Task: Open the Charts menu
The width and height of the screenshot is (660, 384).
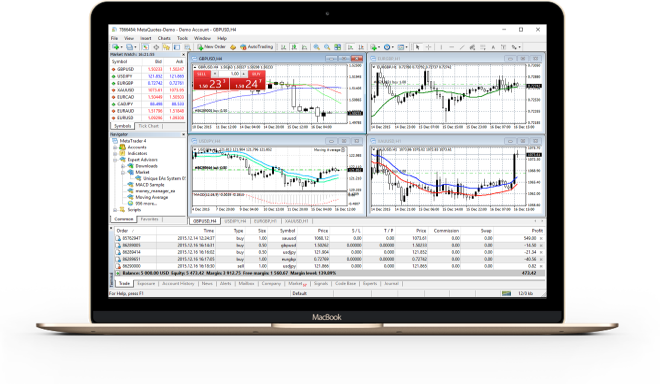Action: 164,38
